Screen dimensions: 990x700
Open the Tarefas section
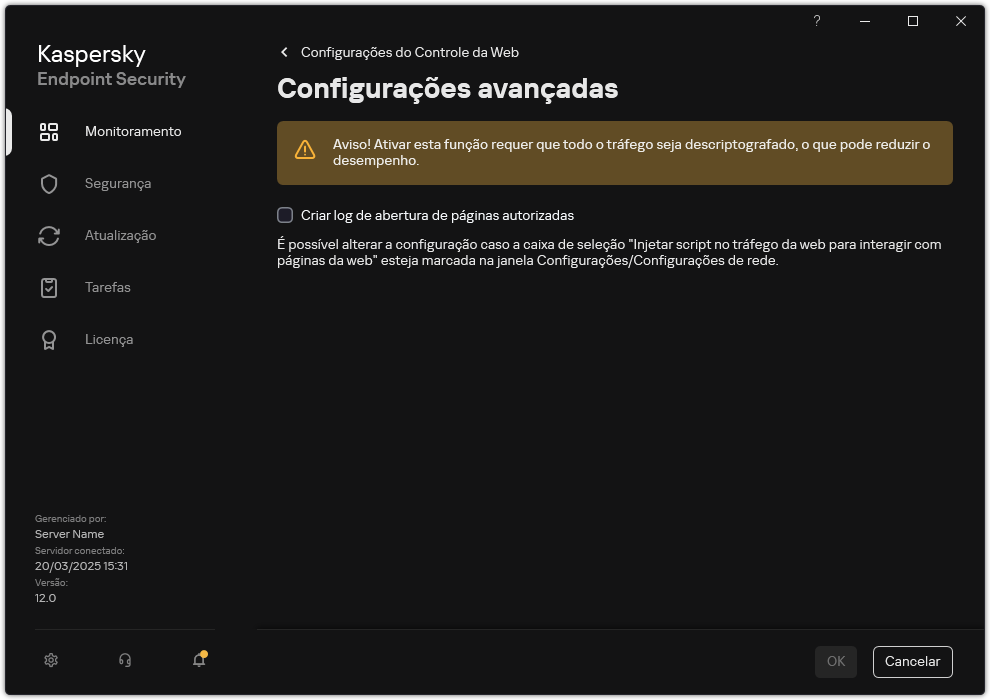[x=107, y=287]
